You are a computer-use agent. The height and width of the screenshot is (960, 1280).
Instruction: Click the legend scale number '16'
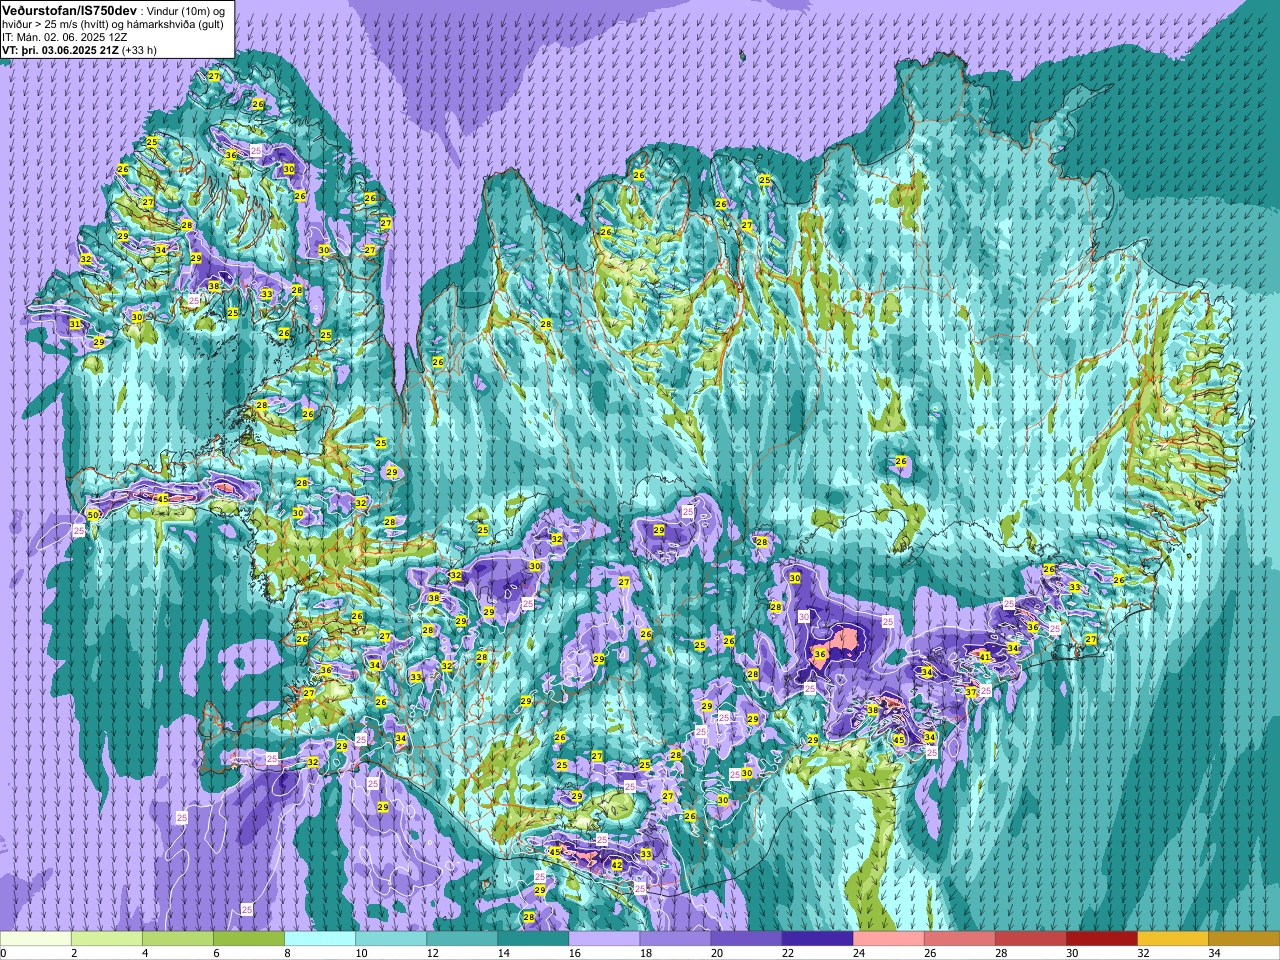coord(574,953)
